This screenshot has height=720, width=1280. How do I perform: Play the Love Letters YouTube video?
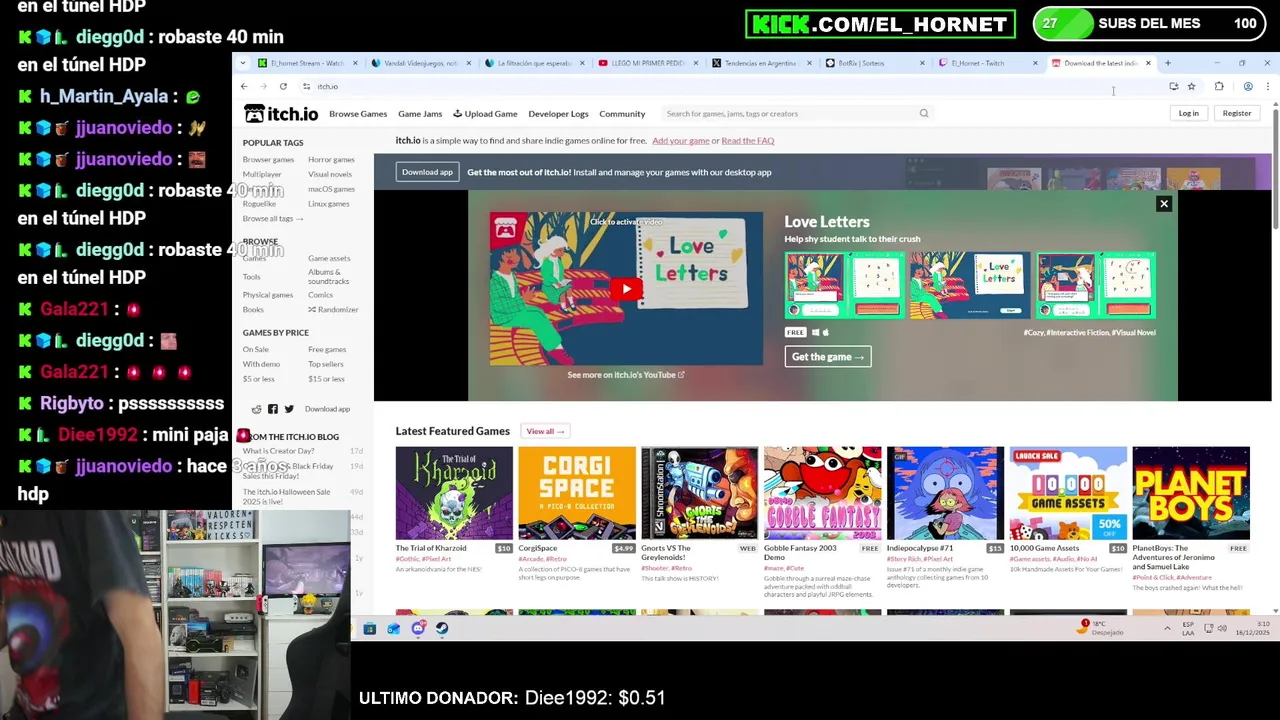626,290
